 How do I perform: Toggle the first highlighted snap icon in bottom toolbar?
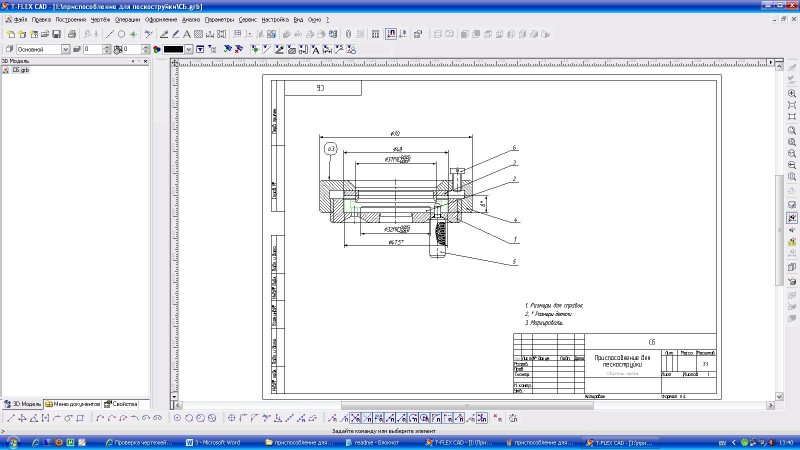click(x=356, y=418)
